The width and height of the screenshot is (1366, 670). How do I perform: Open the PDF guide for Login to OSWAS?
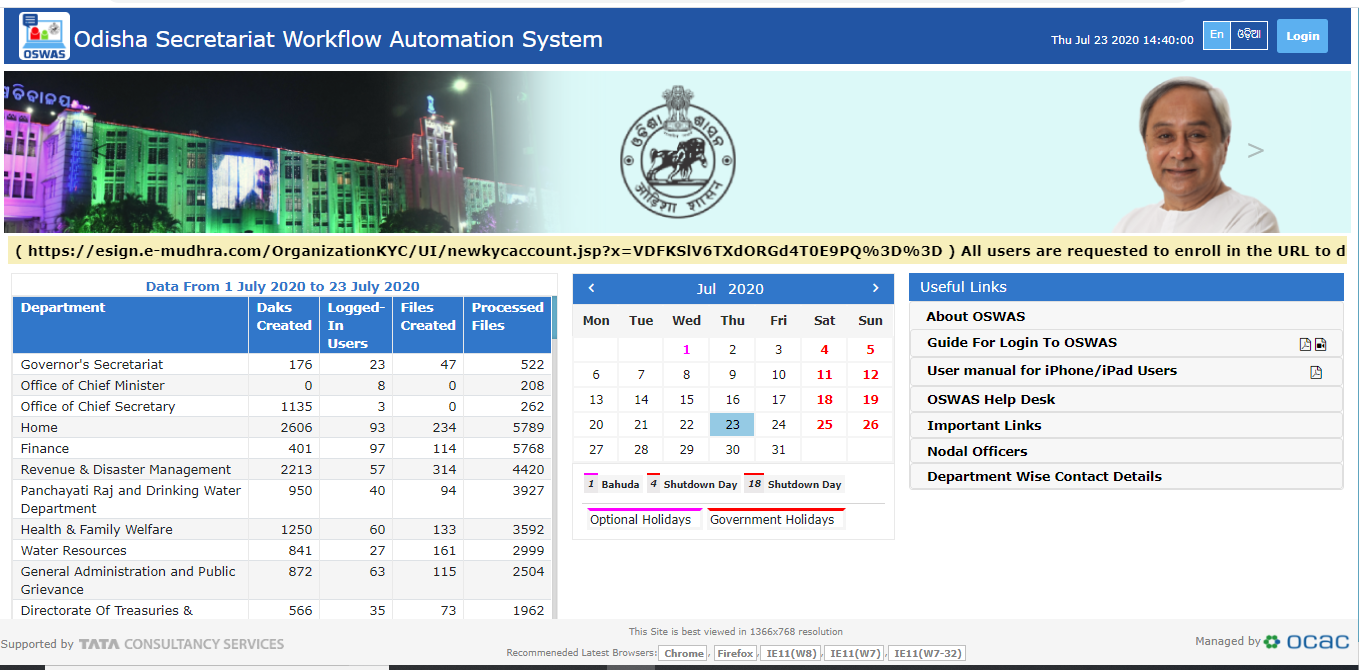pyautogui.click(x=1305, y=344)
